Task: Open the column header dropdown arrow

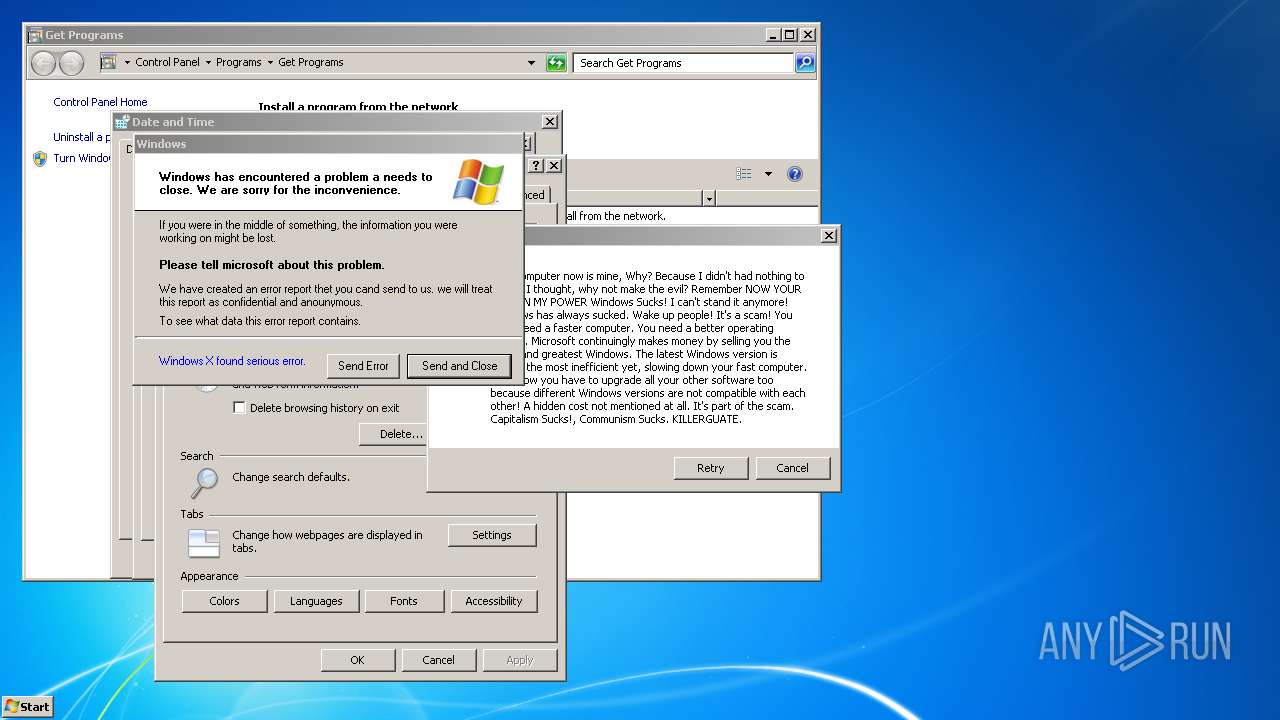Action: click(x=709, y=199)
